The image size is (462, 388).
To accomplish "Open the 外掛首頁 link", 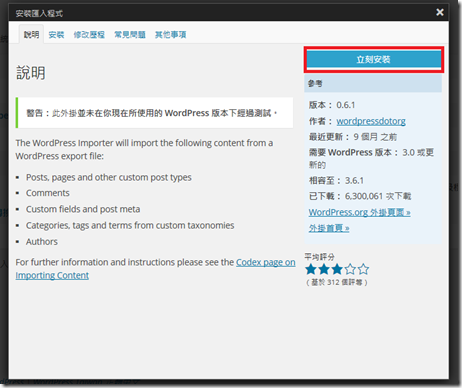I will 329,228.
